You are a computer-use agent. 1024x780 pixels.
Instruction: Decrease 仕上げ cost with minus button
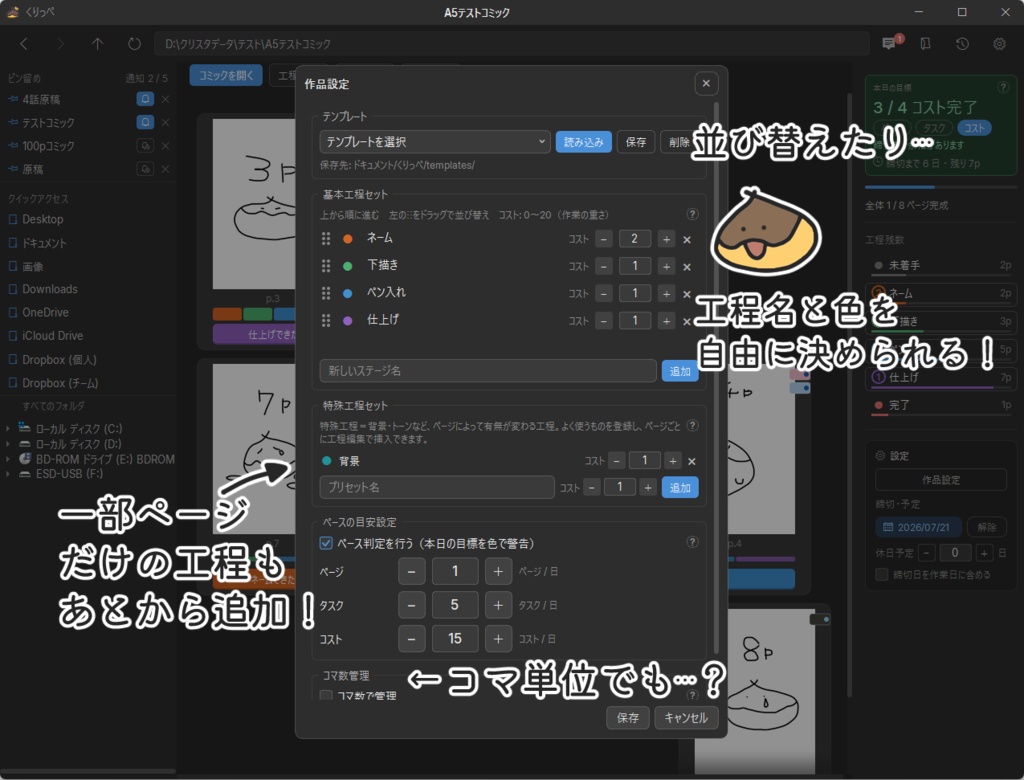(603, 321)
